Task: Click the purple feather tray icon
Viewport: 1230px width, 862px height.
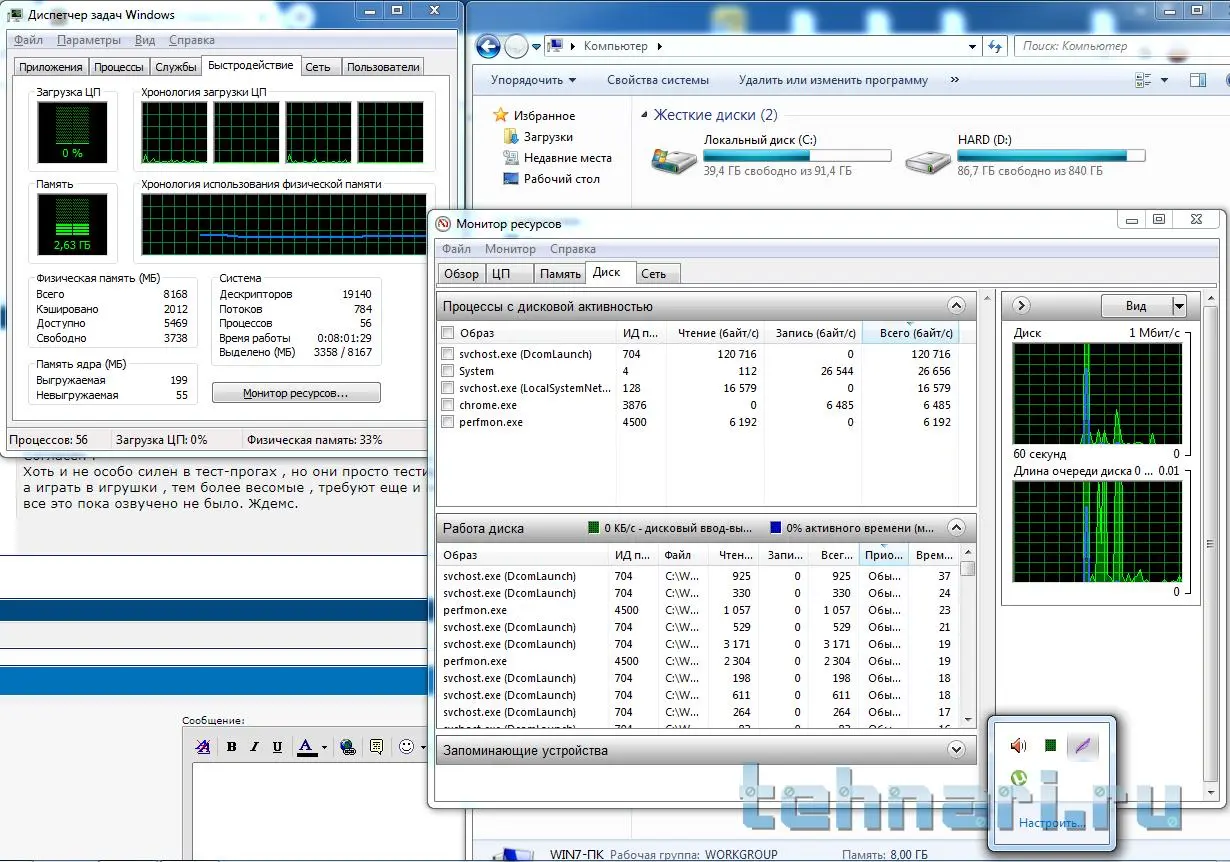Action: click(x=1081, y=746)
